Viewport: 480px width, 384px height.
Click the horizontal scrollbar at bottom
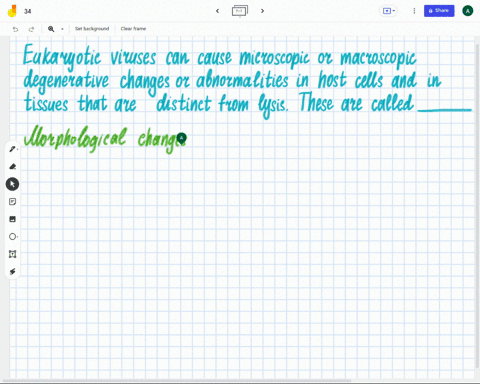tap(177, 380)
